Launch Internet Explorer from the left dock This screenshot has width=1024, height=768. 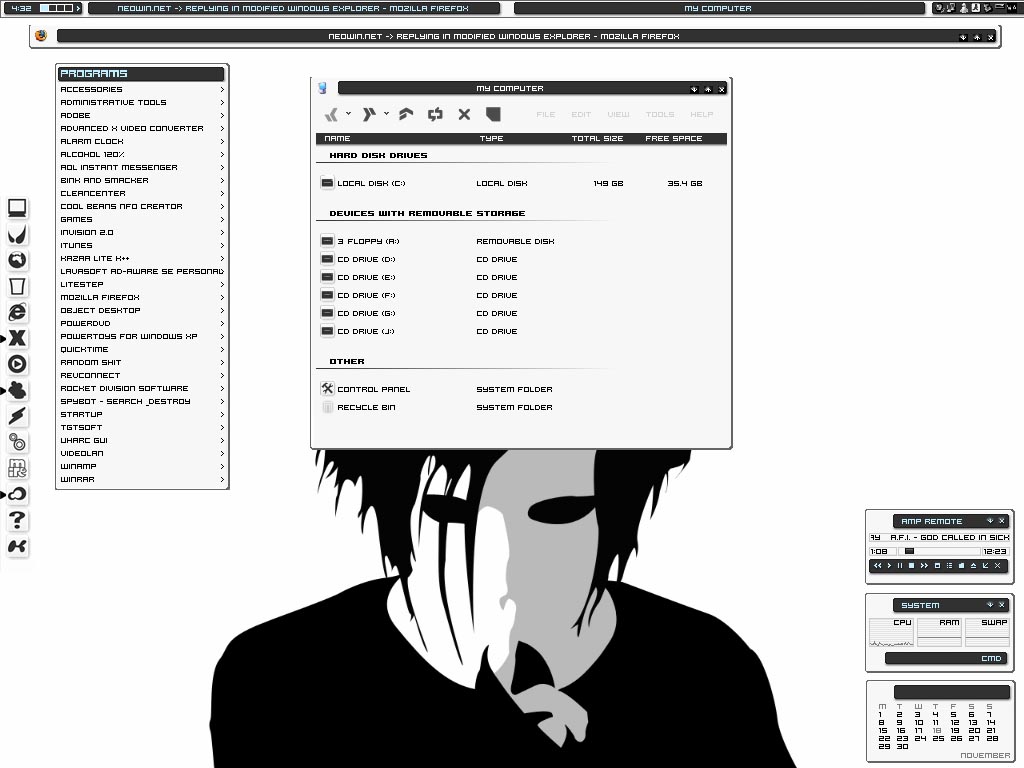18,312
